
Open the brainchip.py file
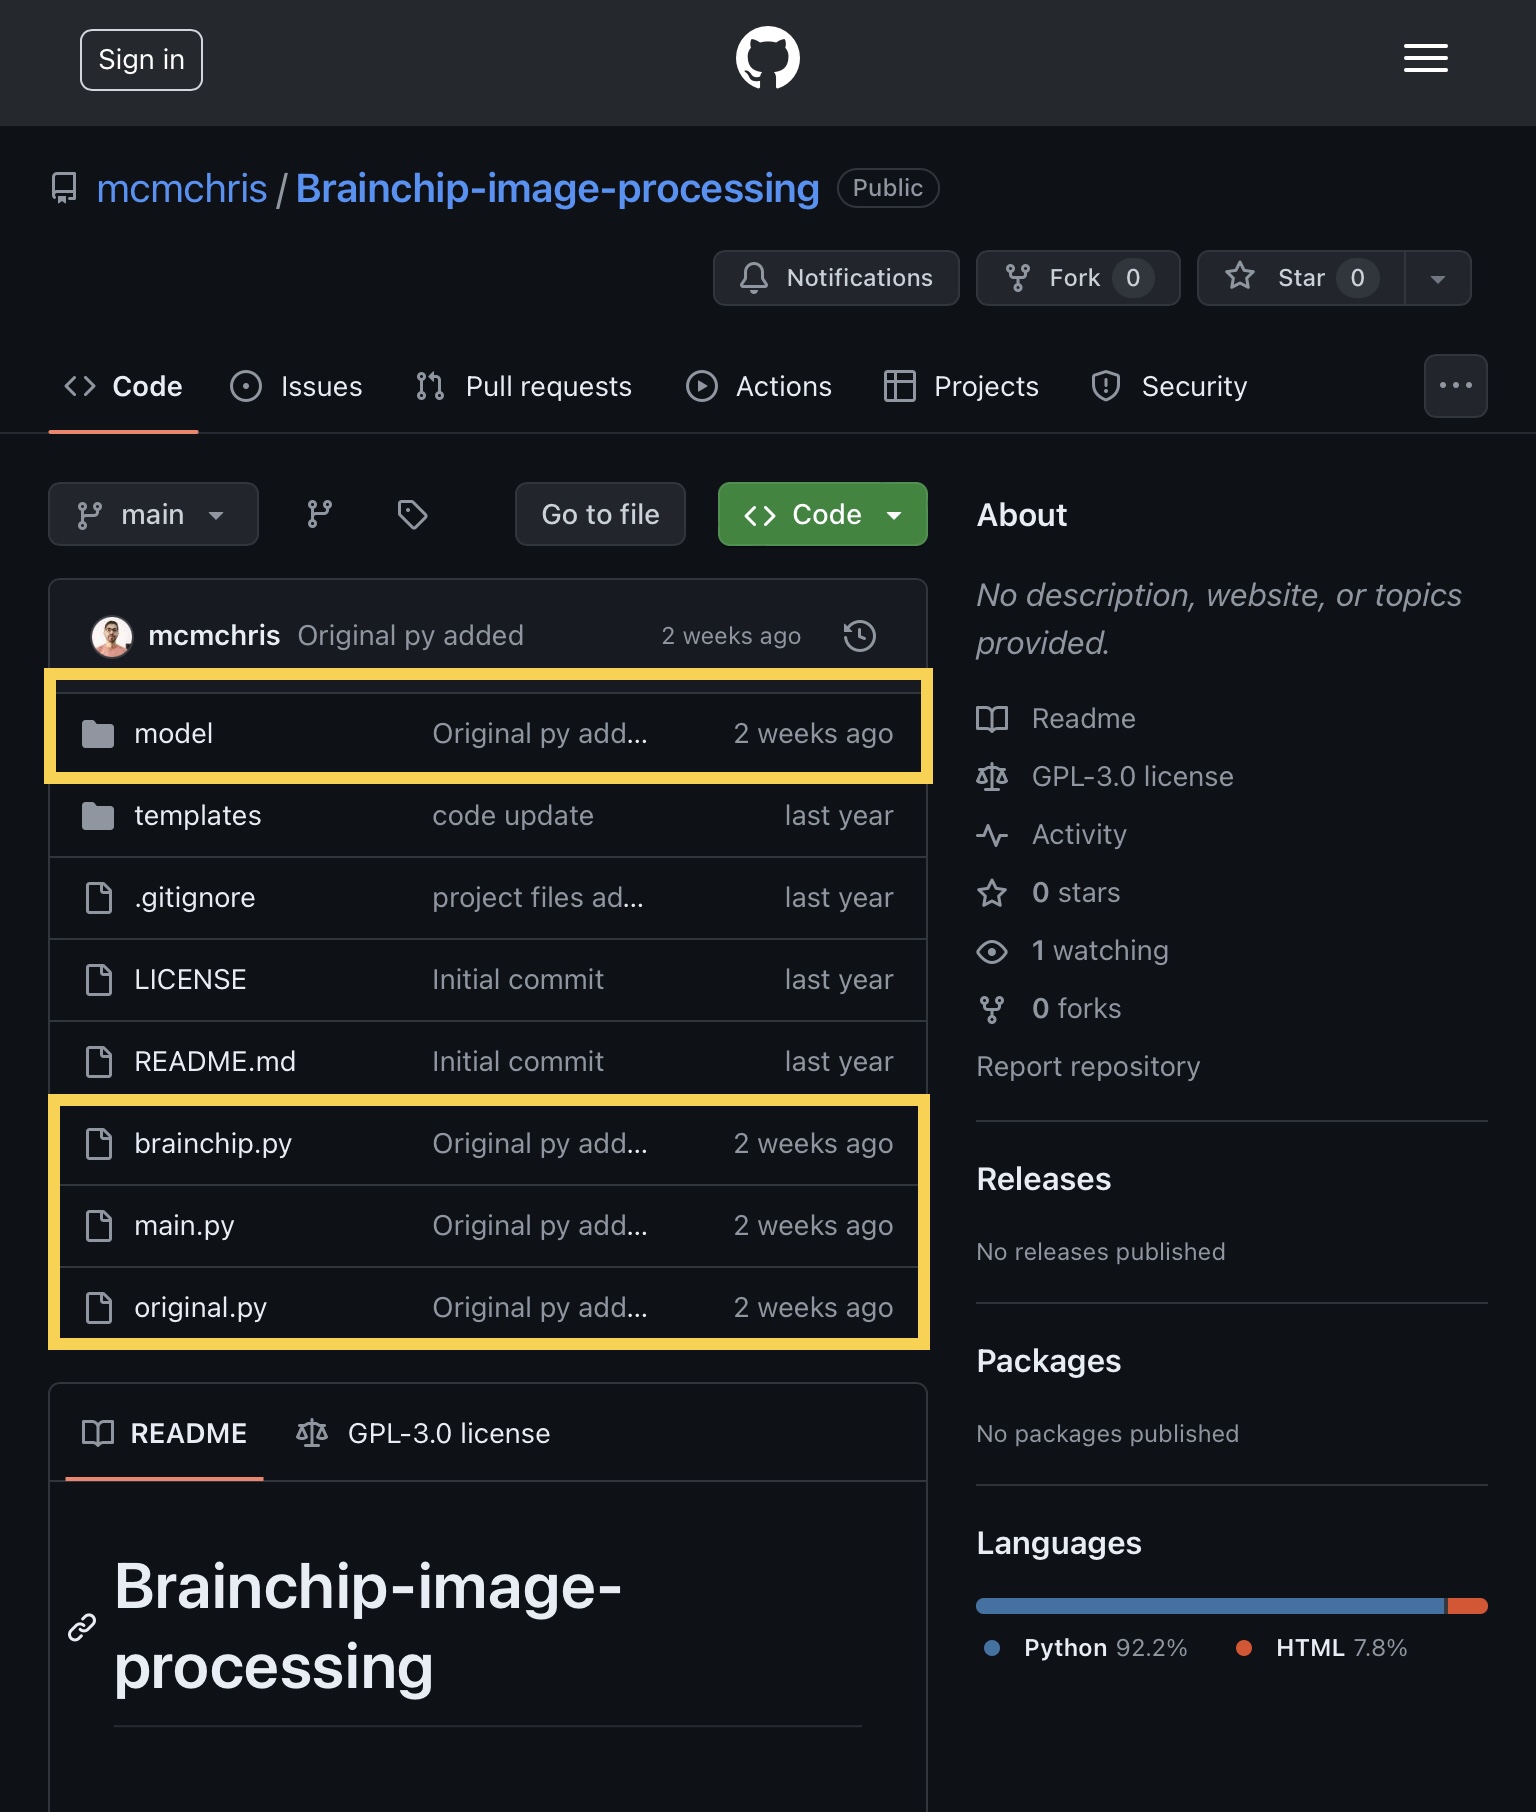(x=213, y=1144)
